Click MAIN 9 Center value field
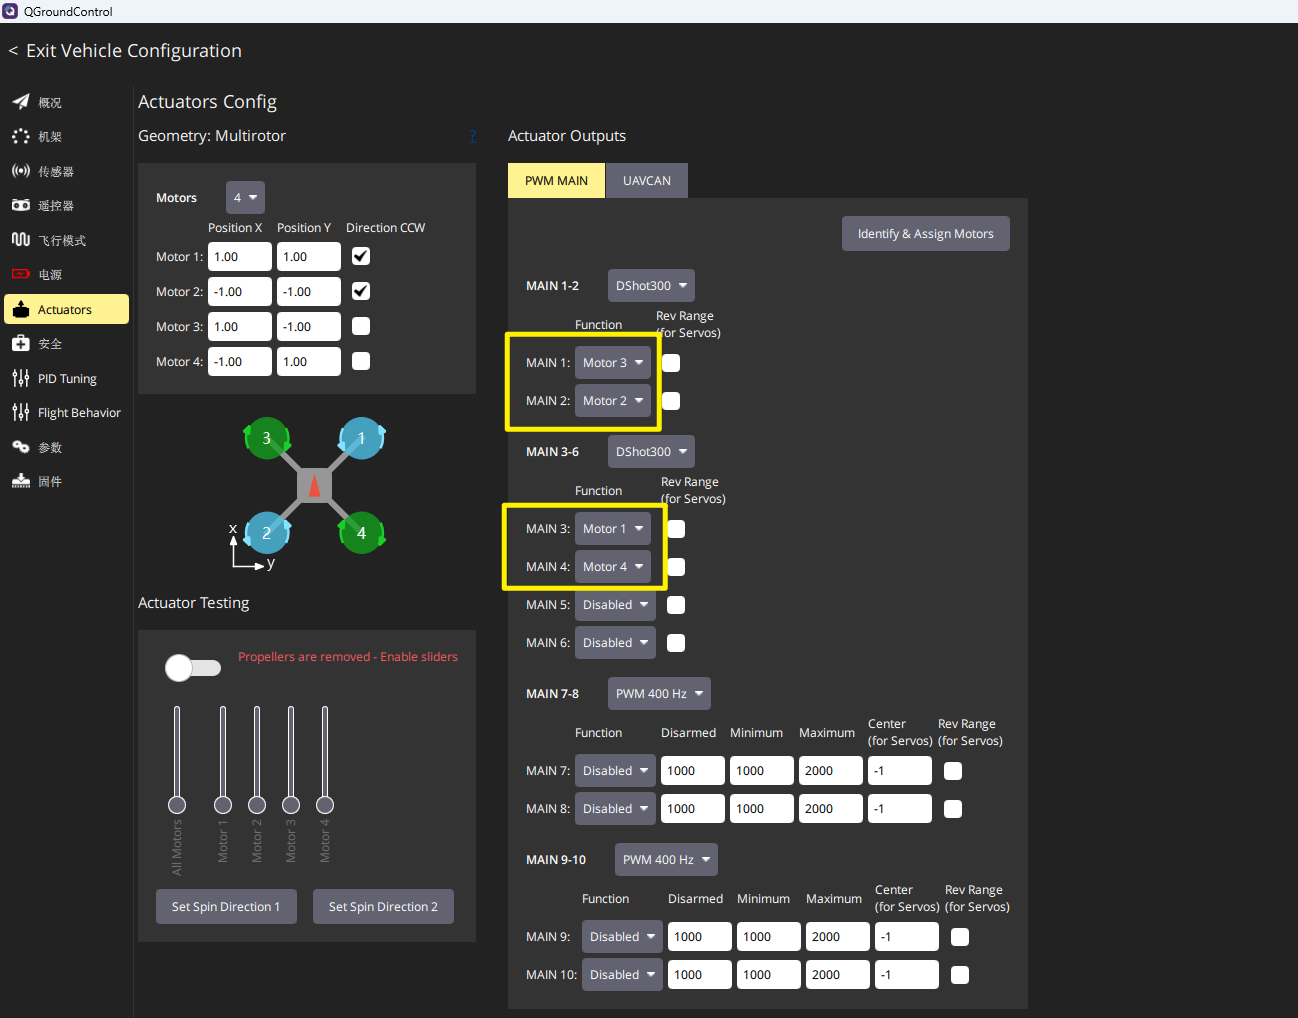1298x1018 pixels. 907,937
